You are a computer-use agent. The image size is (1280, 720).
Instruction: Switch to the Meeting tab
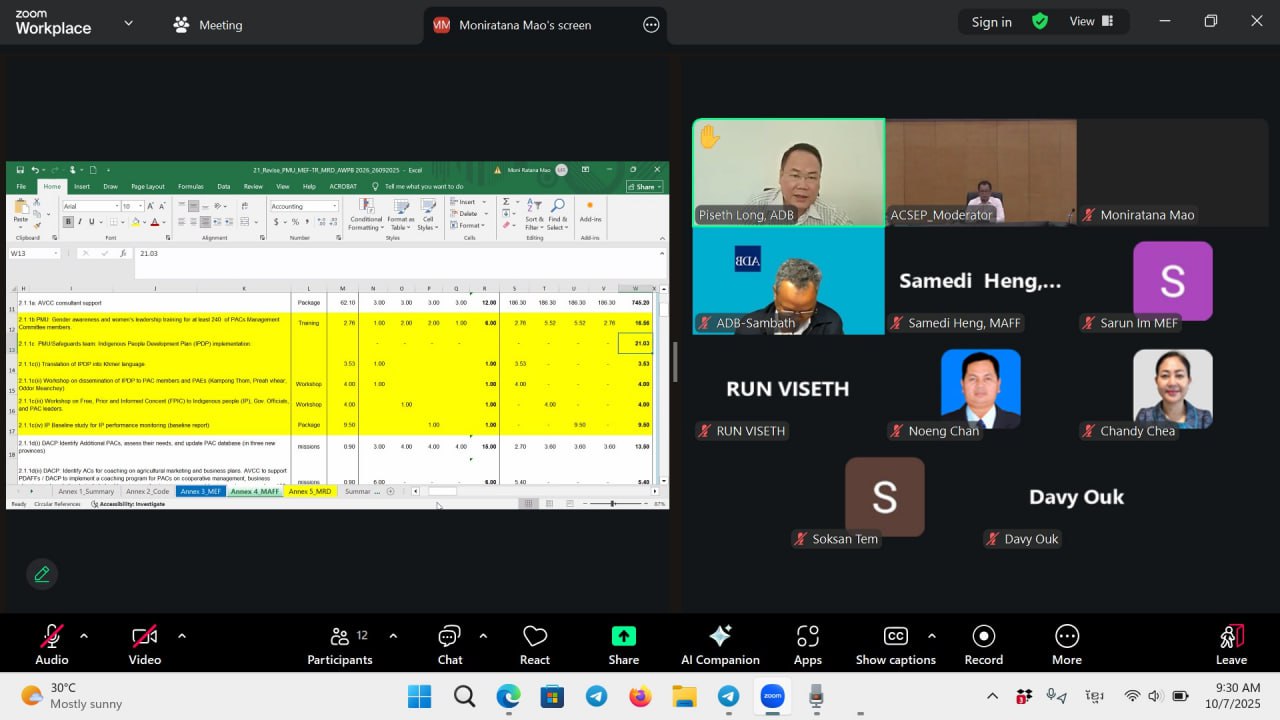click(x=208, y=25)
